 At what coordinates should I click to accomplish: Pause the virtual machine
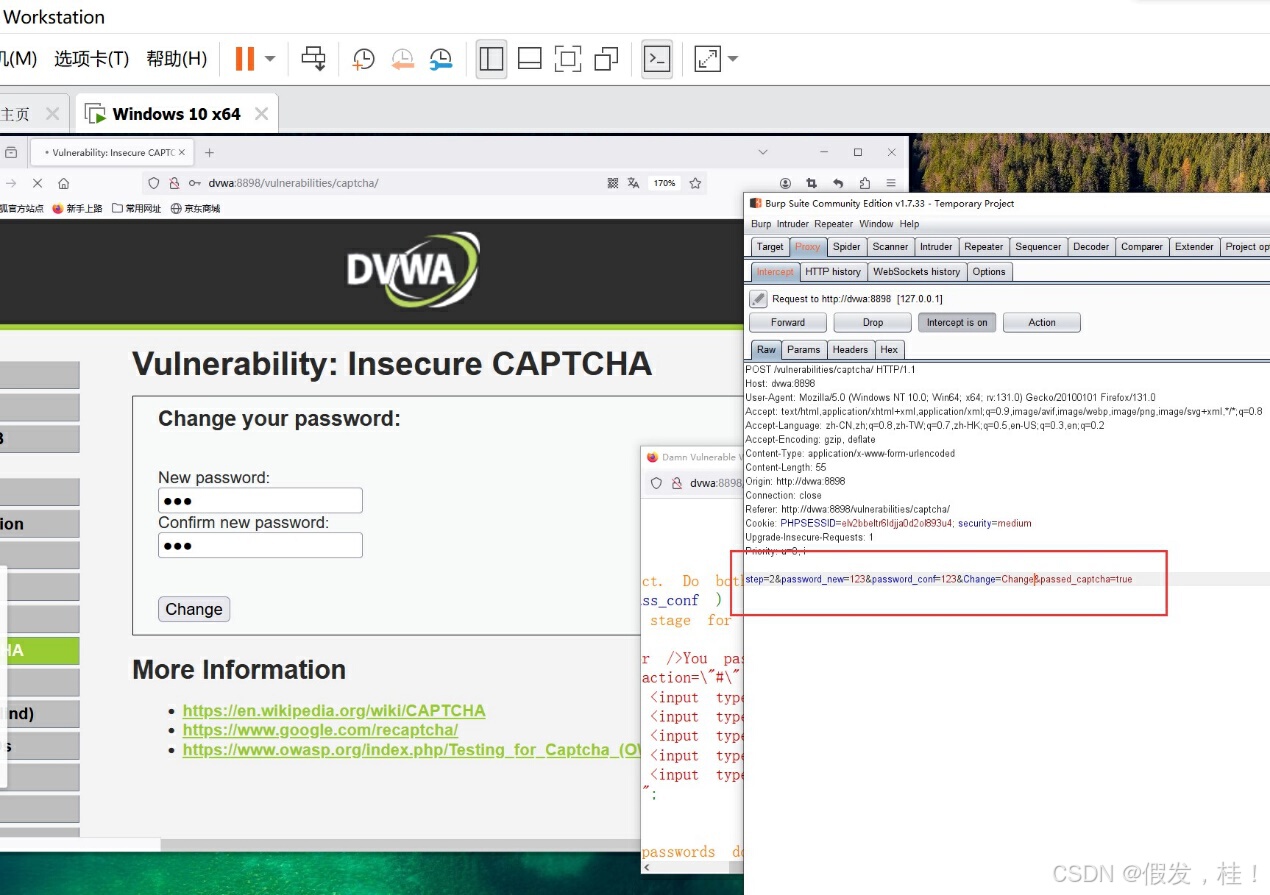point(244,58)
